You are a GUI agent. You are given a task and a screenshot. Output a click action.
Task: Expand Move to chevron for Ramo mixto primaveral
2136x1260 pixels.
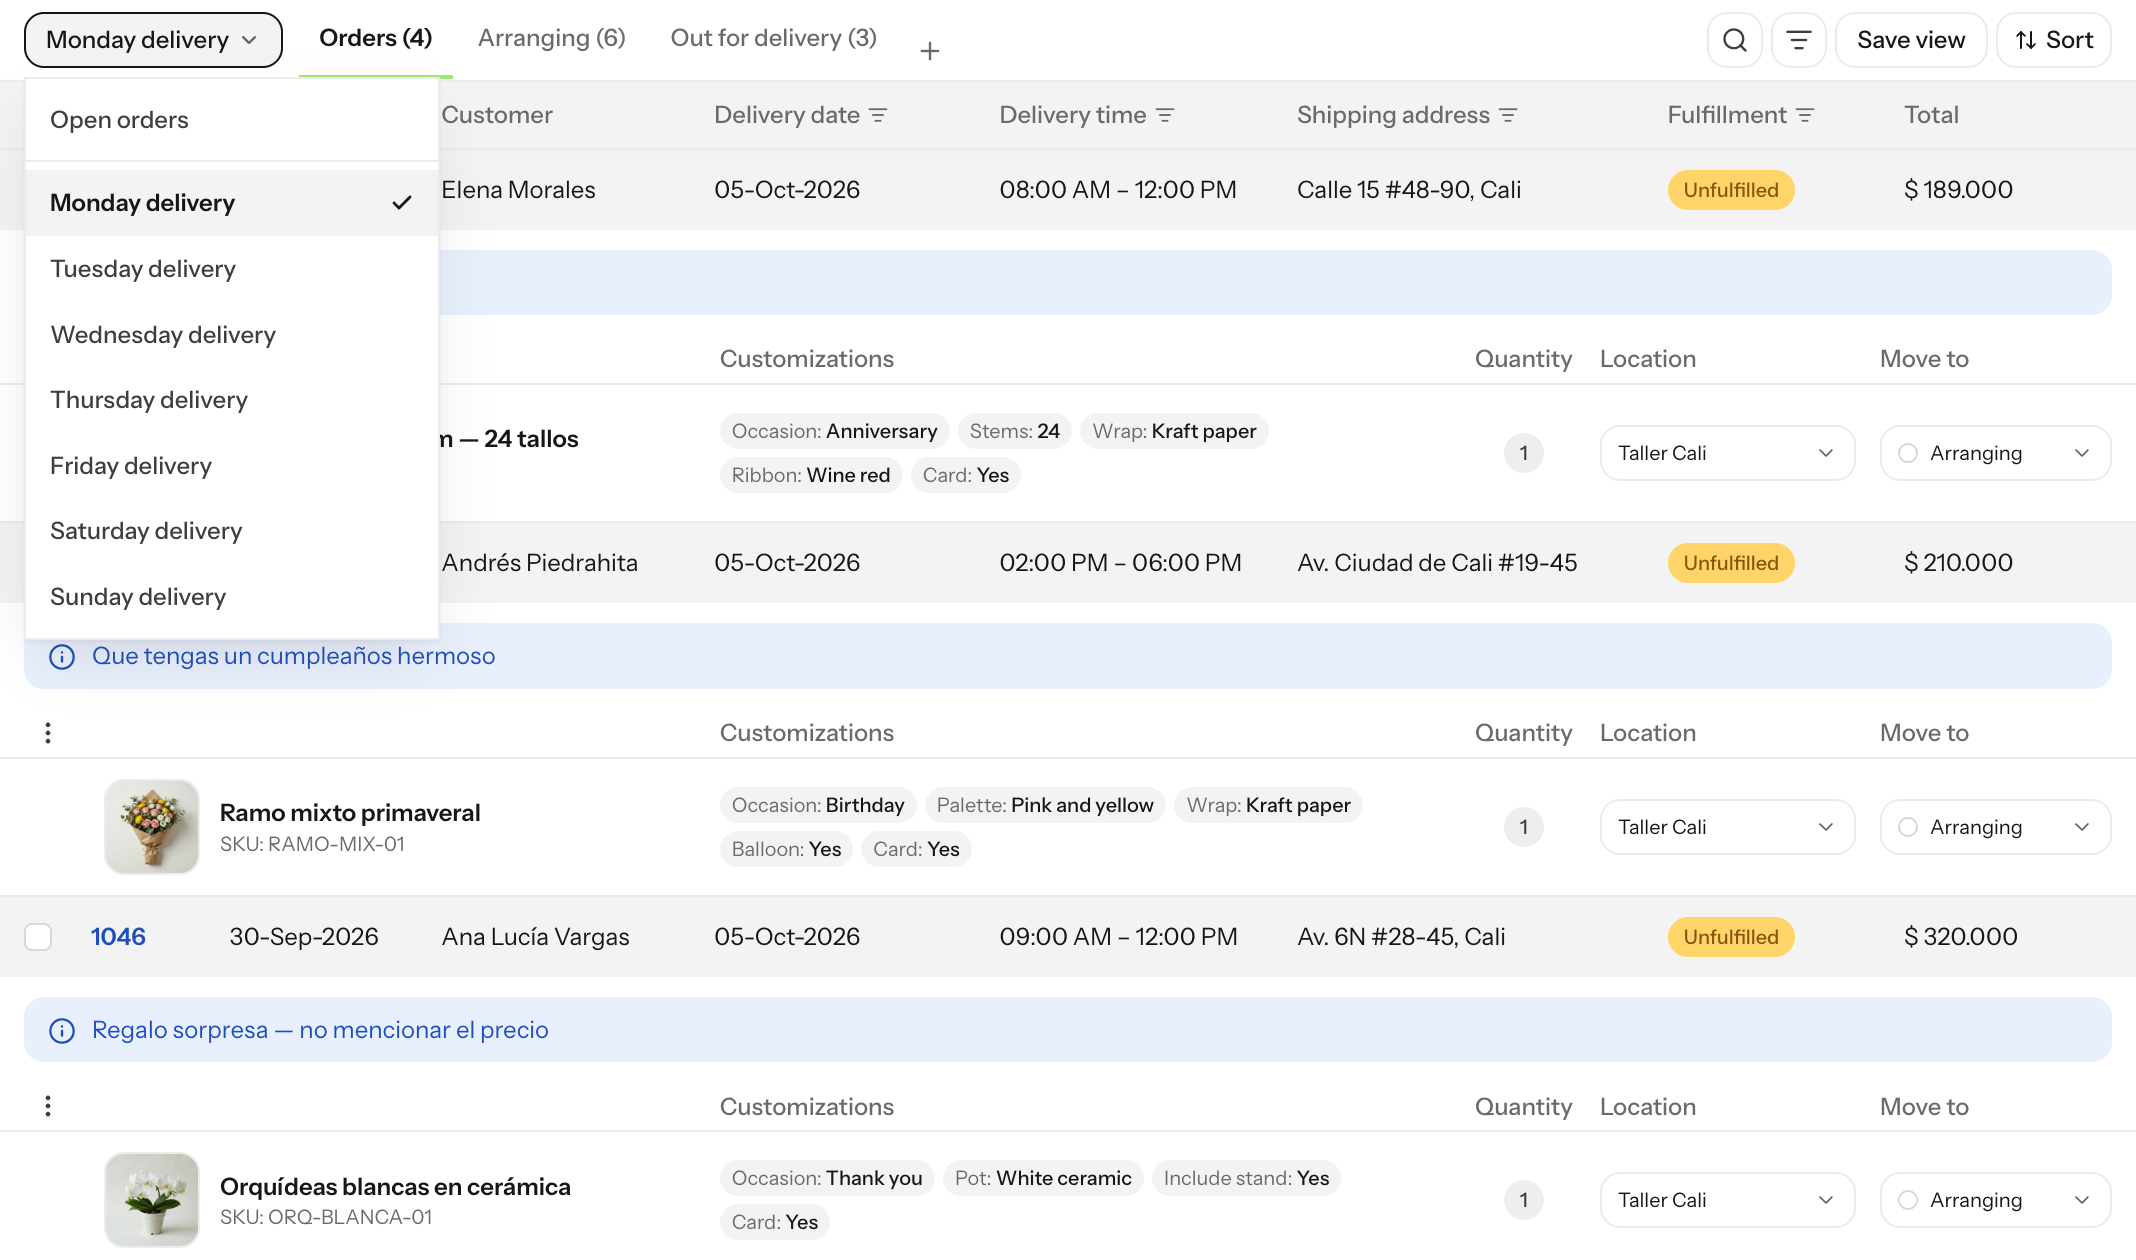coord(2082,827)
